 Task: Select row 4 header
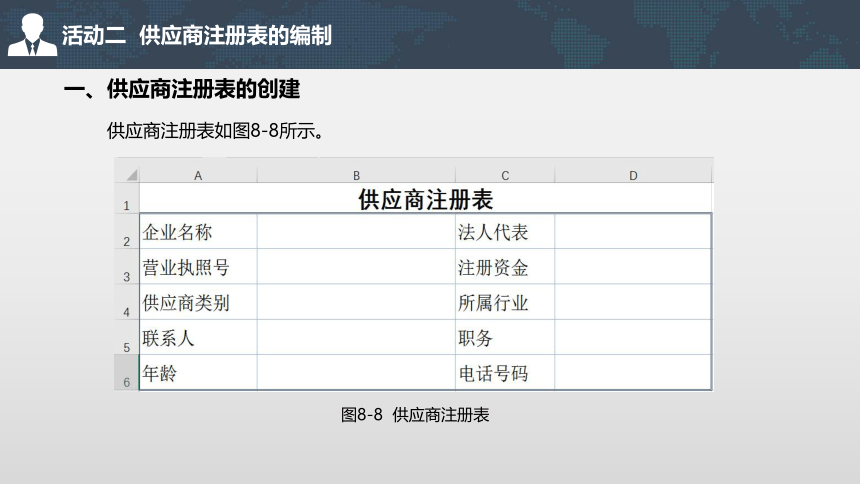(x=127, y=302)
